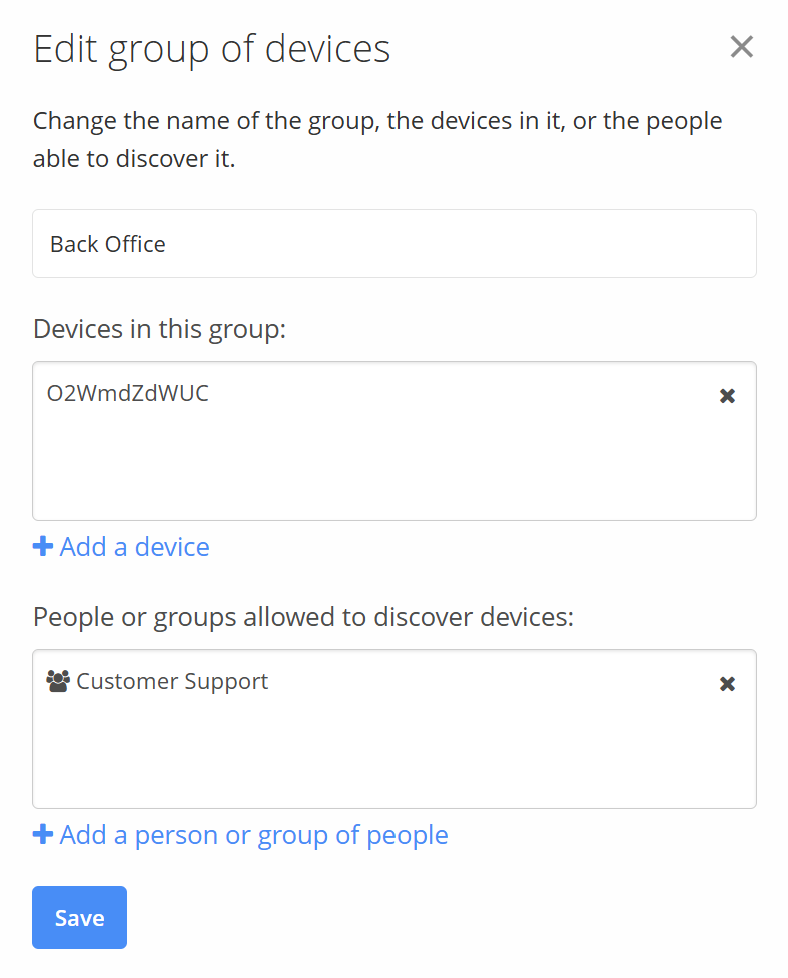Open Add a person or group of people

pyautogui.click(x=254, y=835)
